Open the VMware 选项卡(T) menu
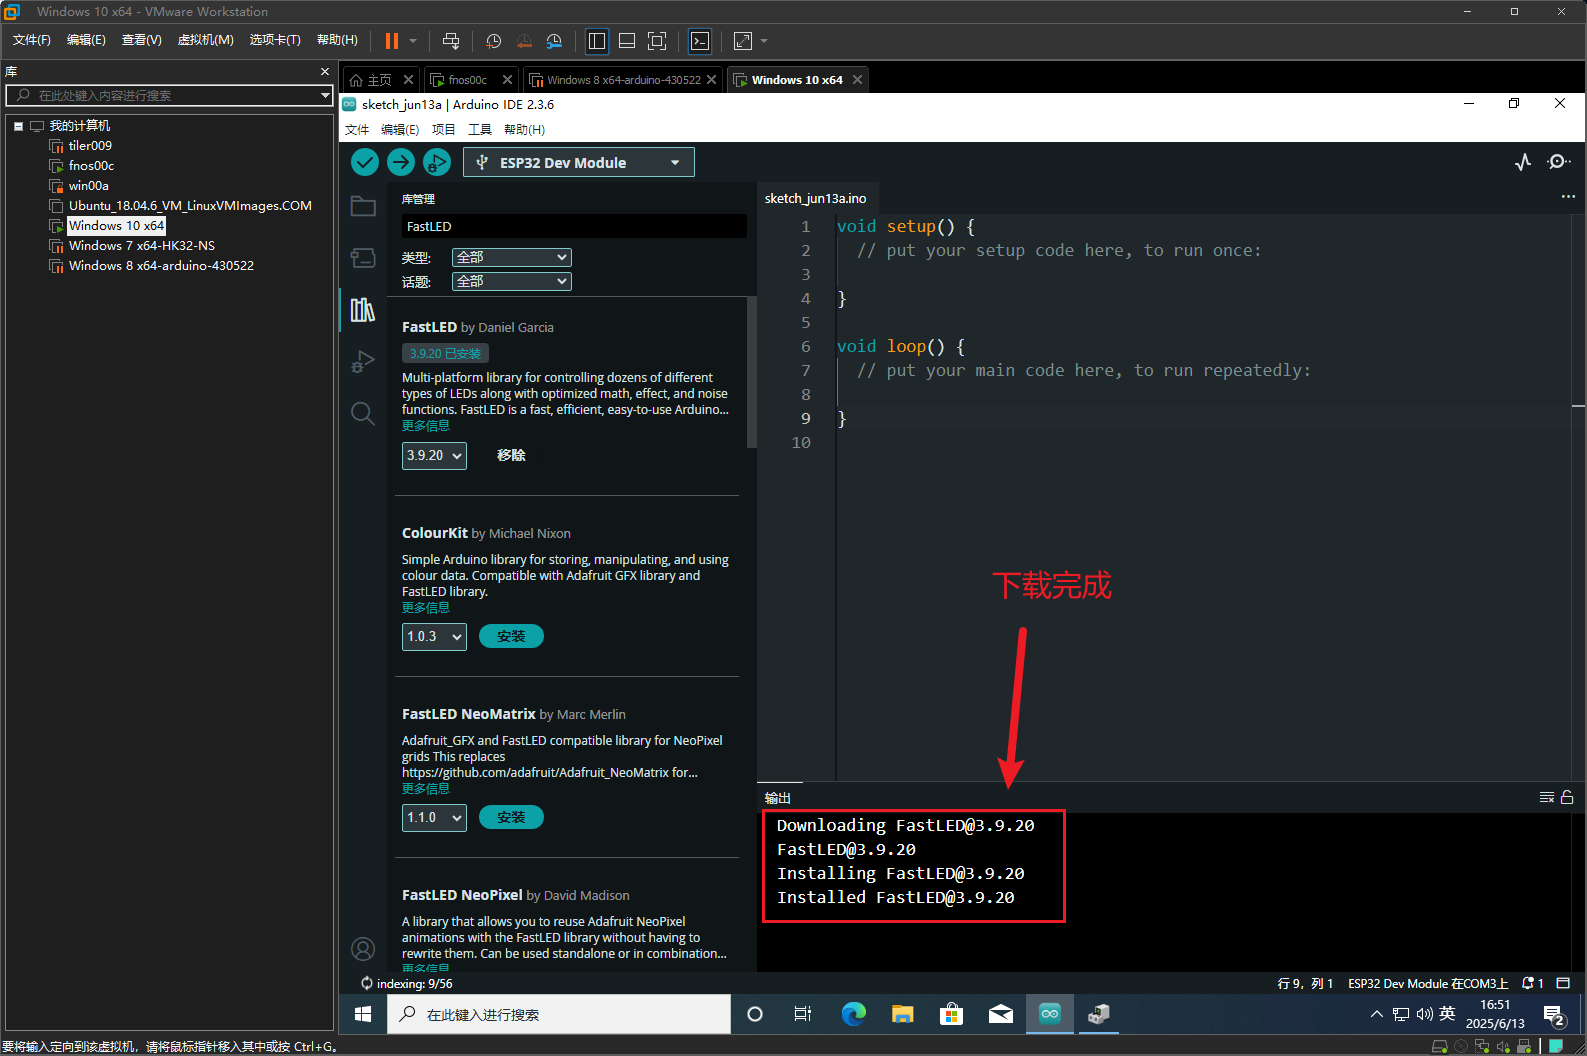 (275, 40)
